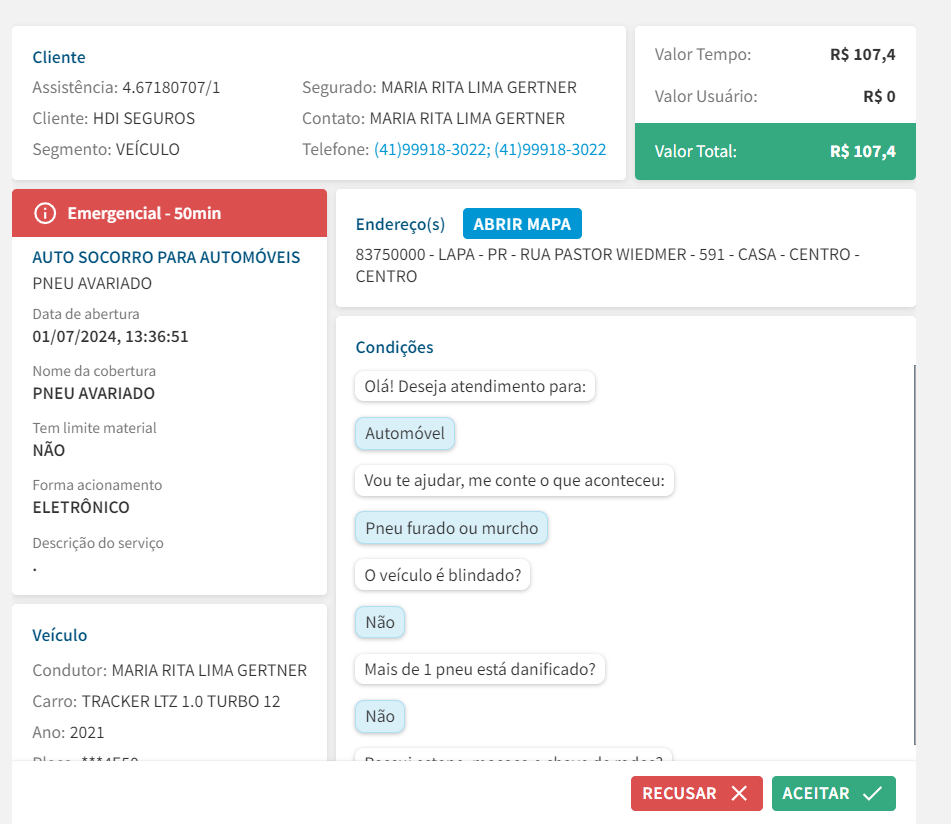Decline the request with RECUSAR
Viewport: 951px width, 824px height.
(696, 793)
